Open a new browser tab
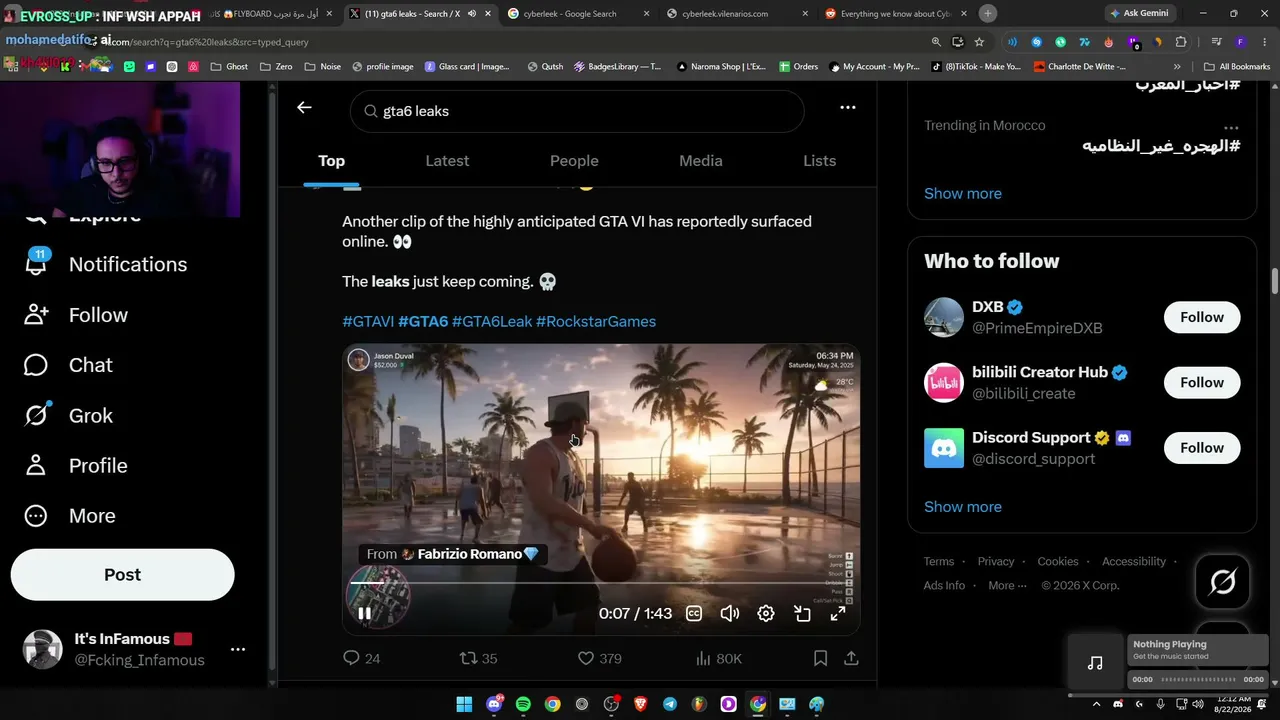Screen dimensions: 1280x720 988,14
